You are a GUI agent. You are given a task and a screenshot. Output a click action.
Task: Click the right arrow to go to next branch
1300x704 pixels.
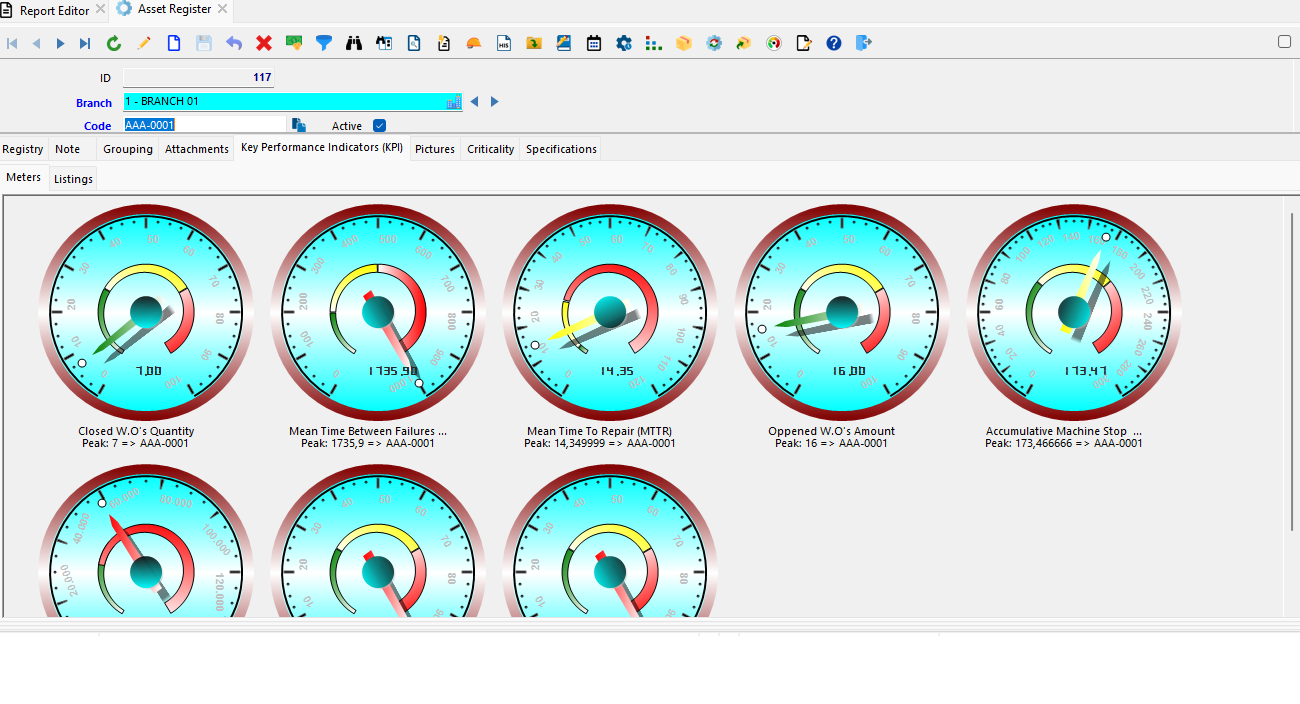[494, 101]
